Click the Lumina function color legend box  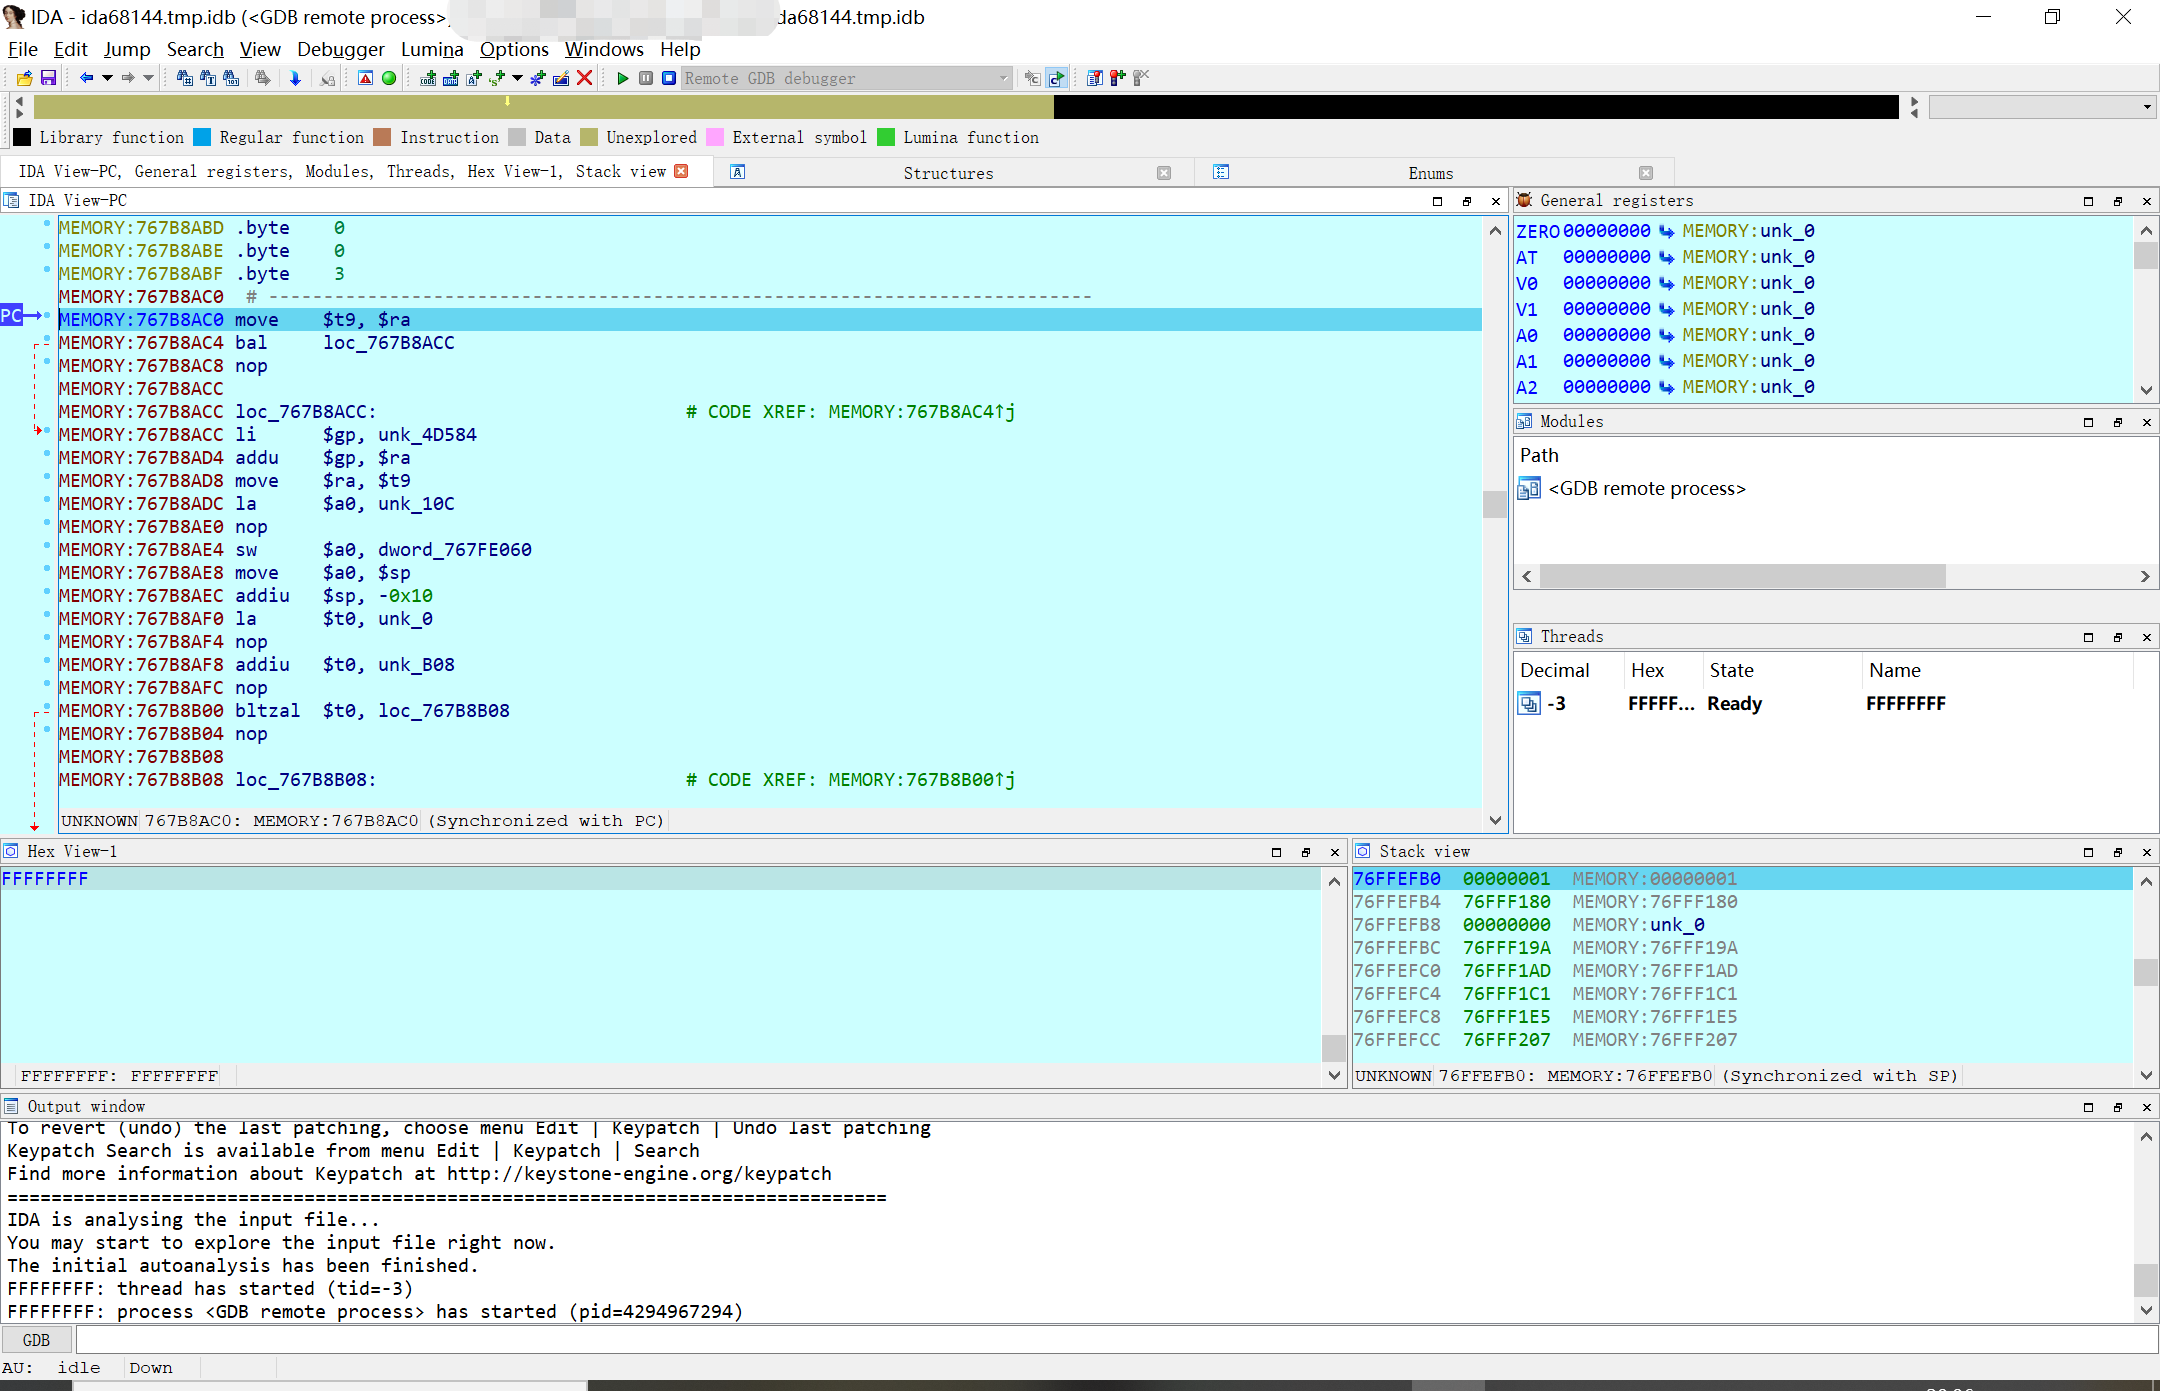click(x=887, y=137)
